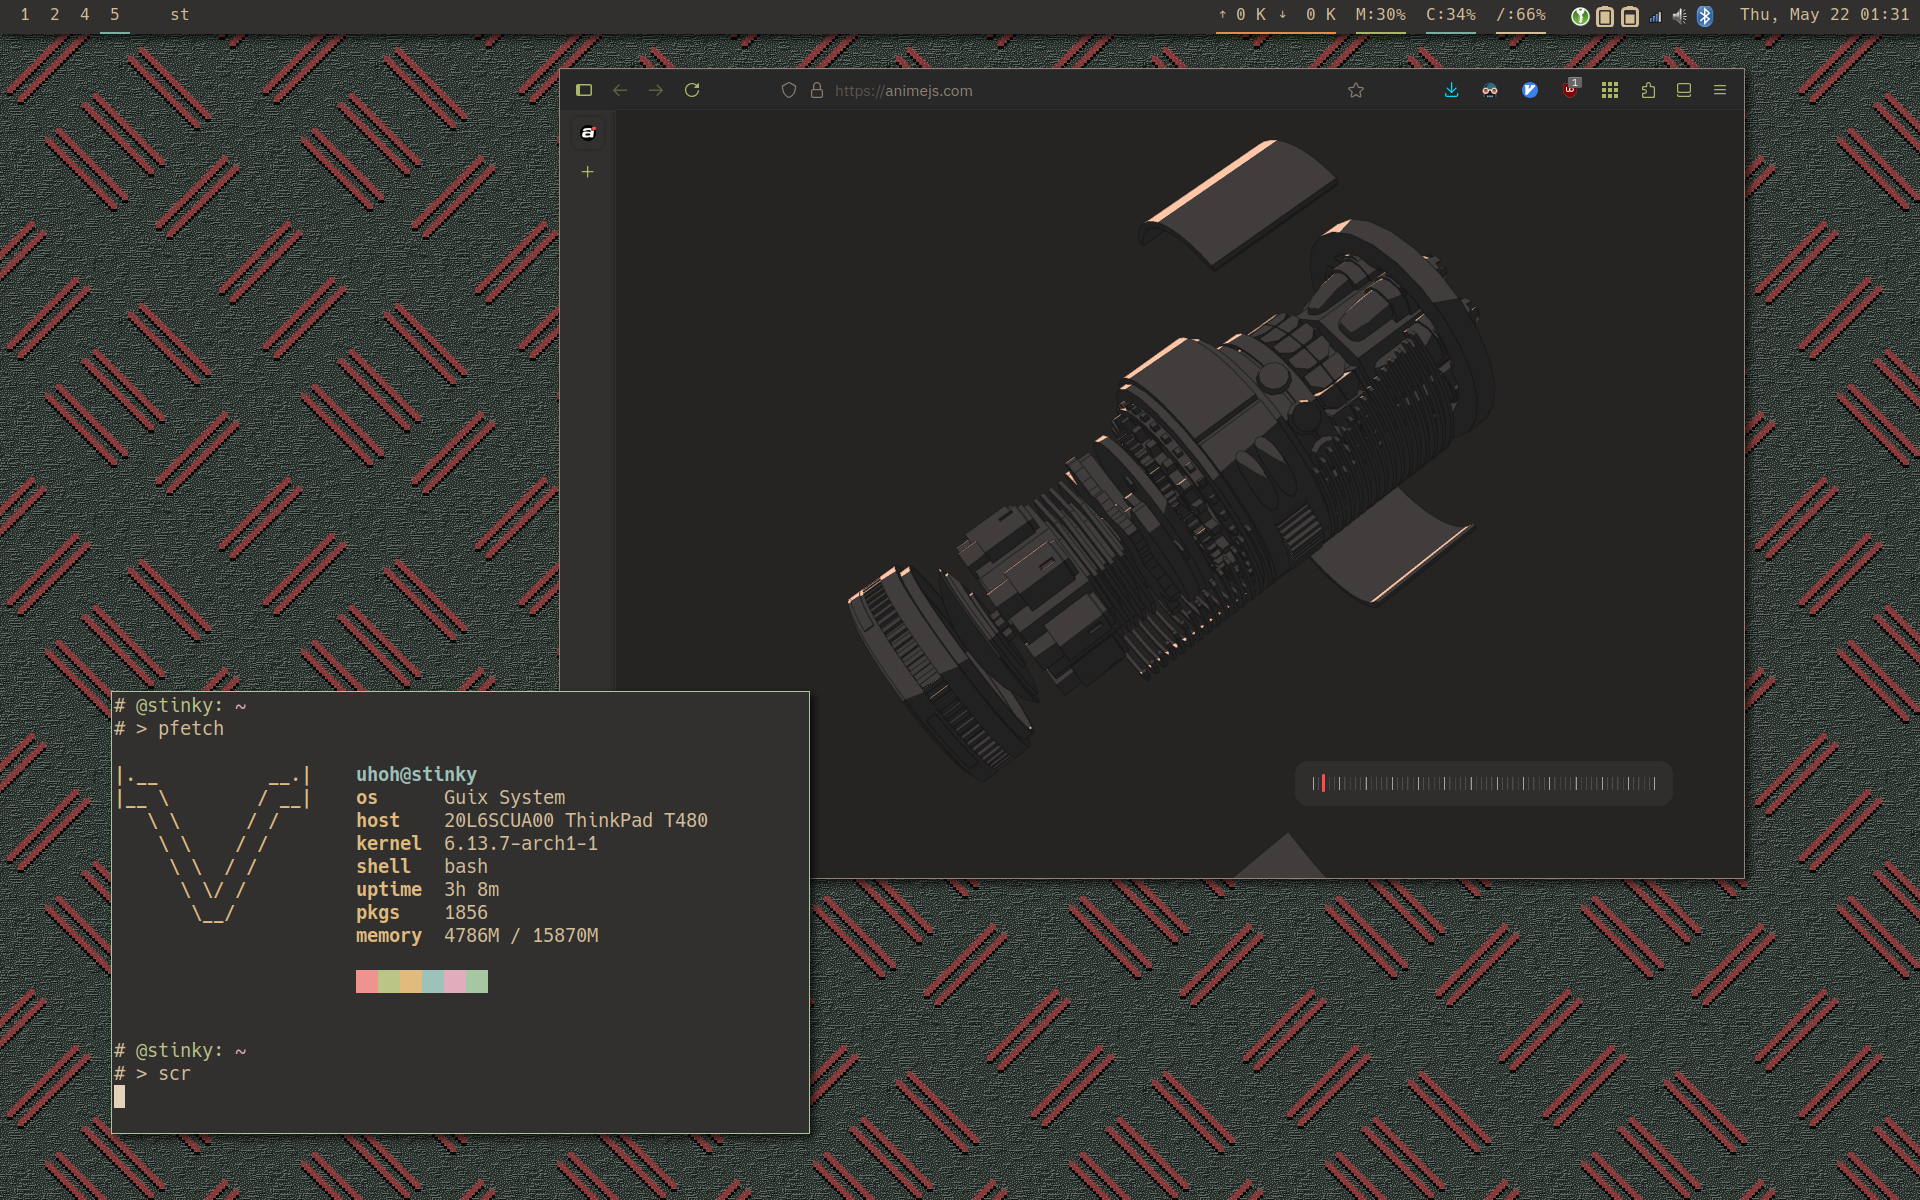Viewport: 1920px width, 1200px height.
Task: Click the C:34% CPU indicator
Action: pos(1451,15)
